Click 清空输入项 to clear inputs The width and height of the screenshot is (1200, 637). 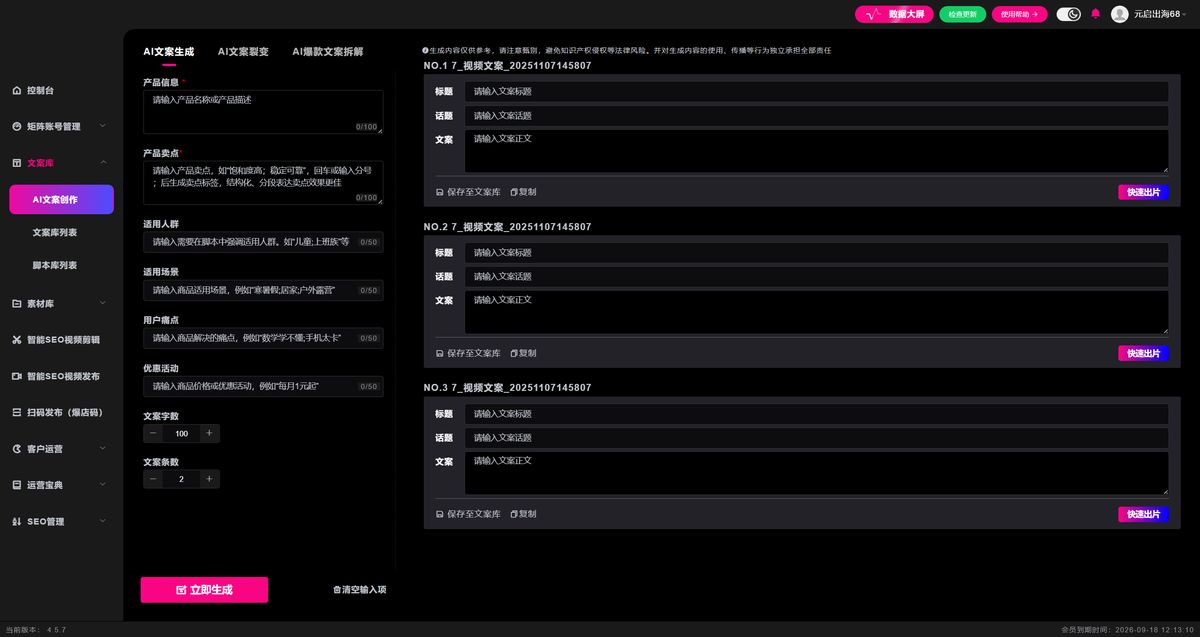tap(360, 590)
